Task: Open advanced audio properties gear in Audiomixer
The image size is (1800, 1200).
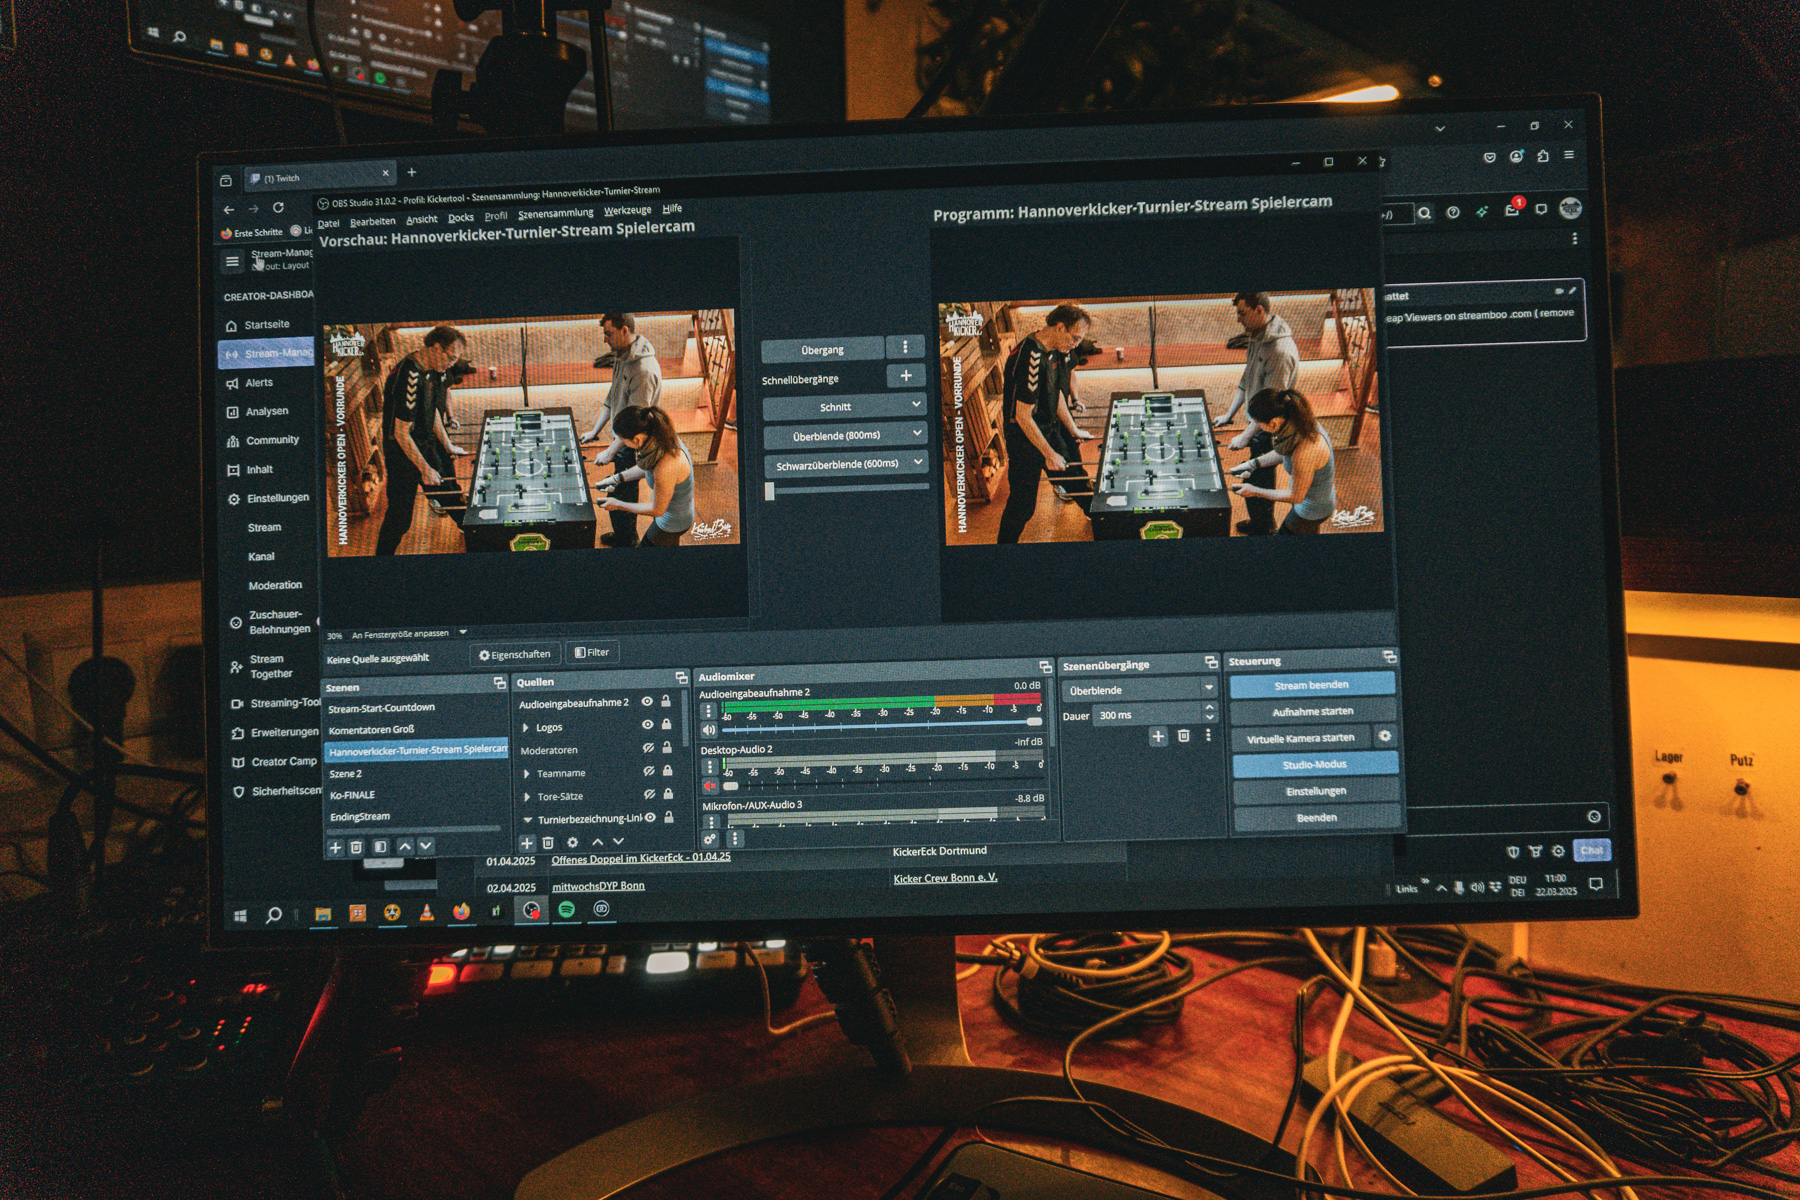Action: (x=710, y=839)
